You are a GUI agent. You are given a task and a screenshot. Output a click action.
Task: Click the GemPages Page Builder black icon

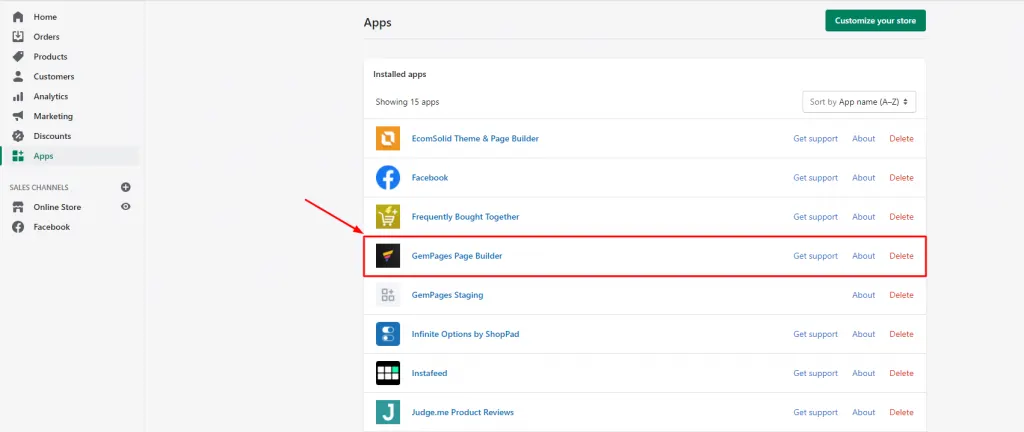(388, 256)
